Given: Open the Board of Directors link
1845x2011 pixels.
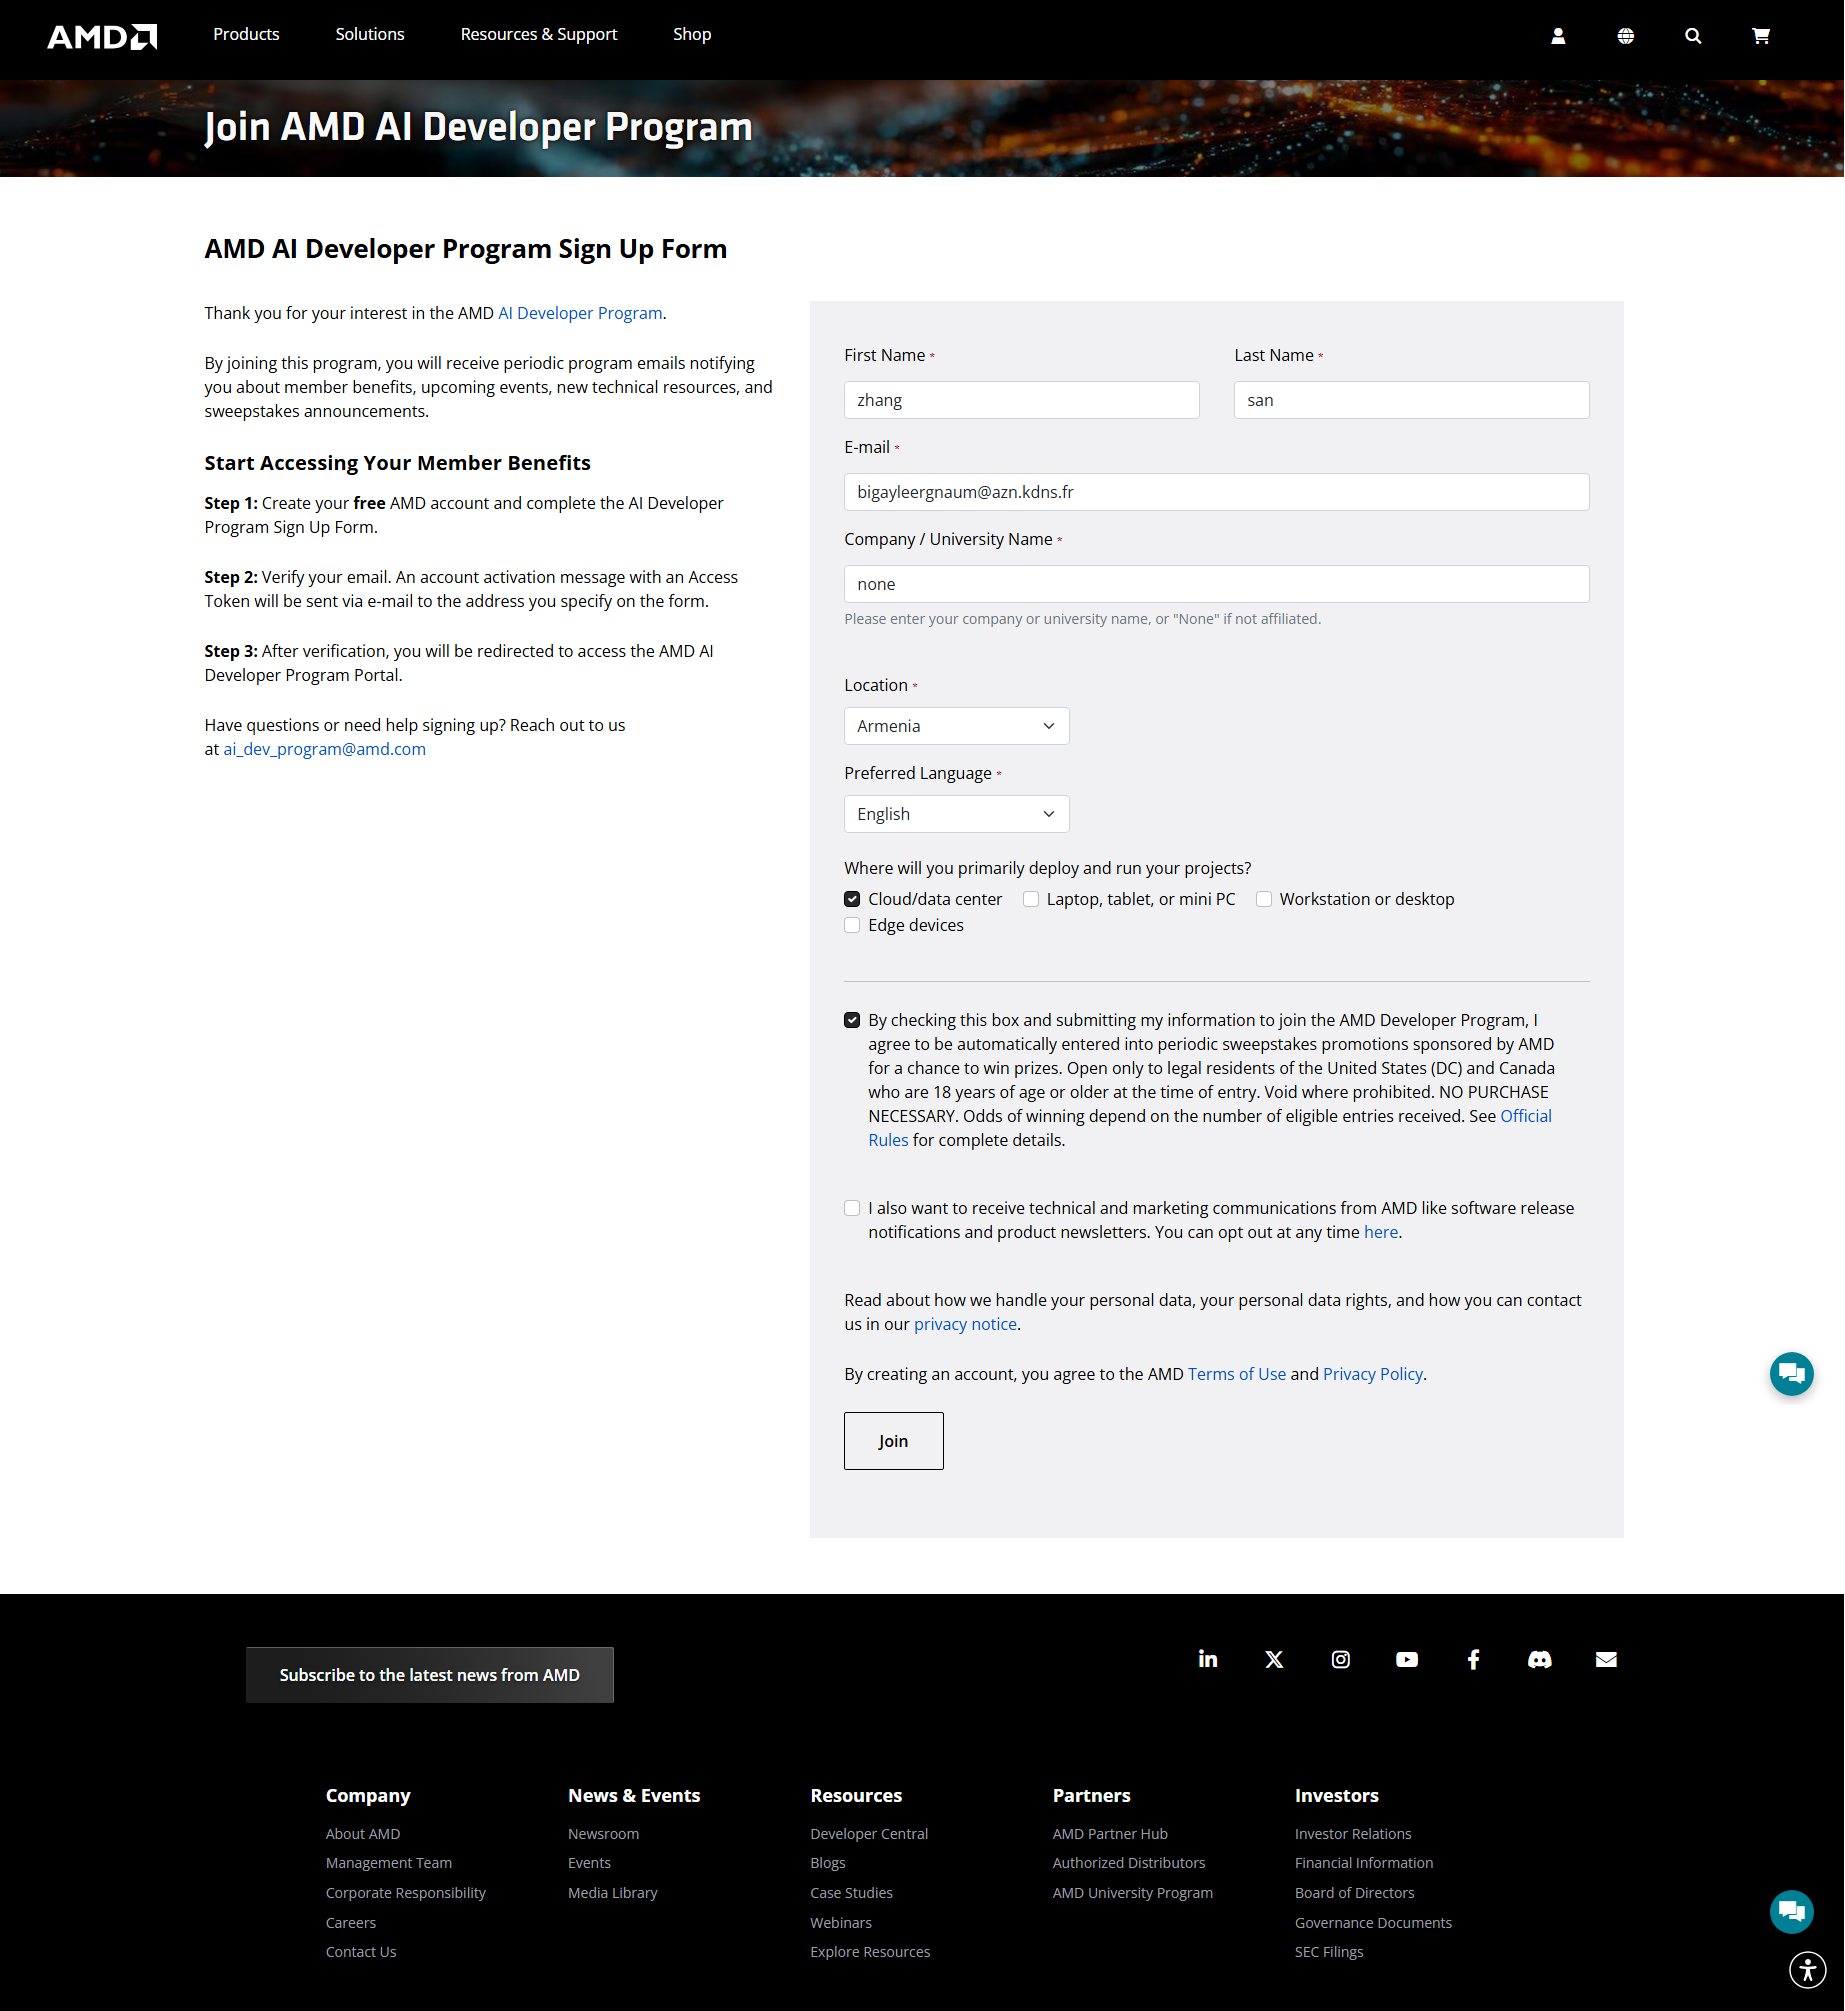Looking at the screenshot, I should pyautogui.click(x=1355, y=1893).
